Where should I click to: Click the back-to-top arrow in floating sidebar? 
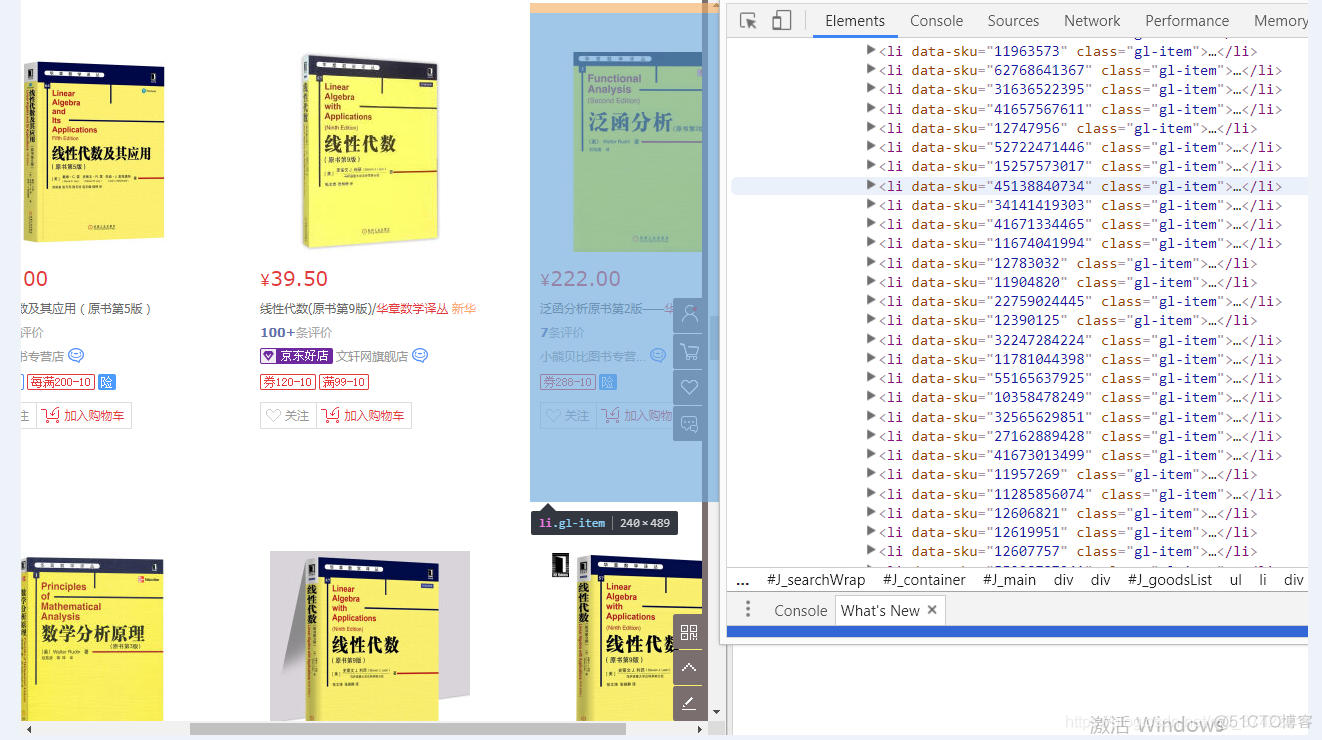point(689,668)
